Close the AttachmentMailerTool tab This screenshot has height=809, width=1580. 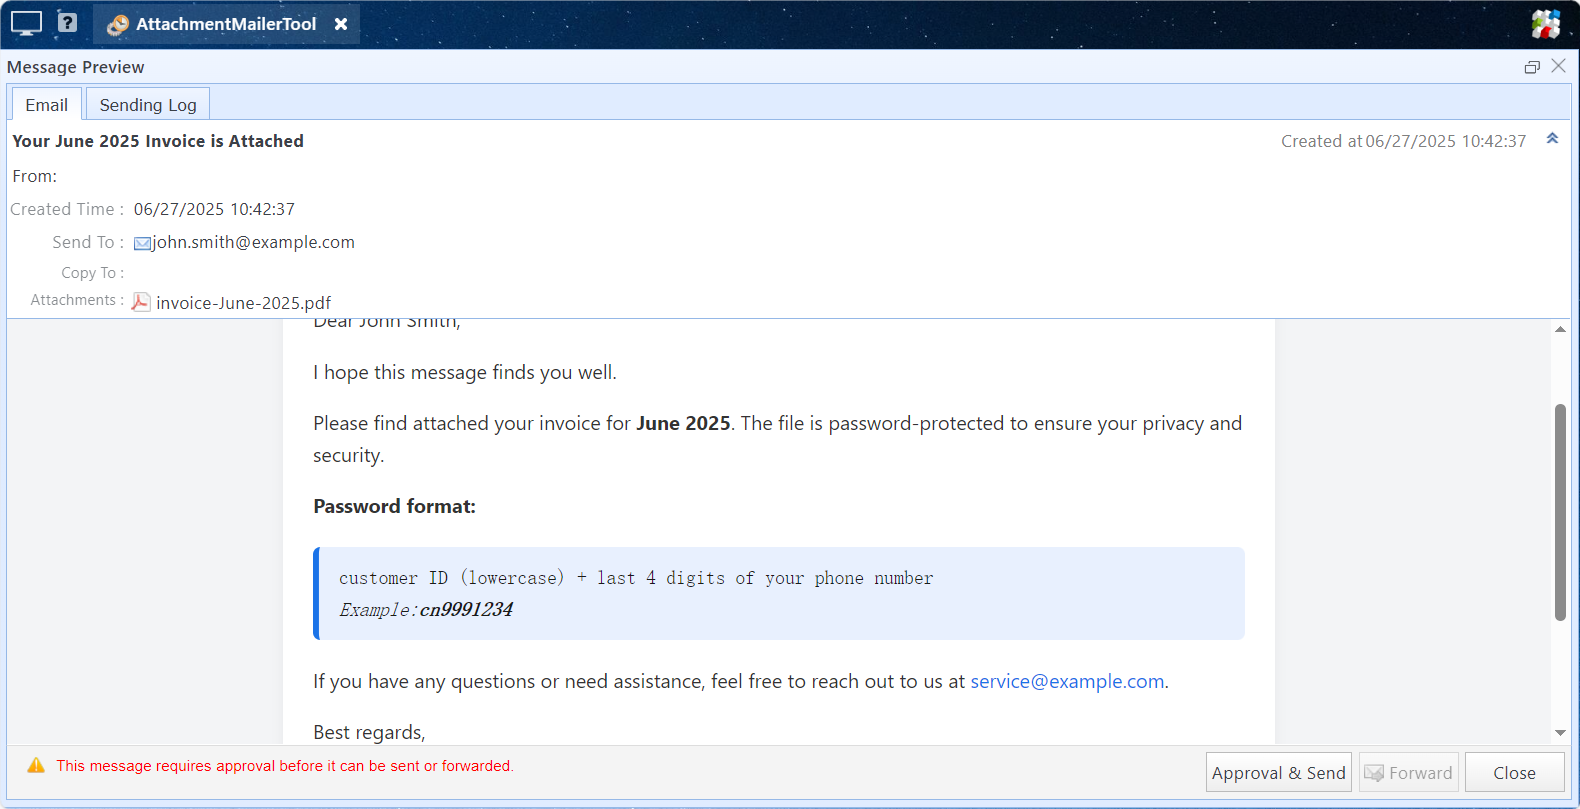coord(341,24)
